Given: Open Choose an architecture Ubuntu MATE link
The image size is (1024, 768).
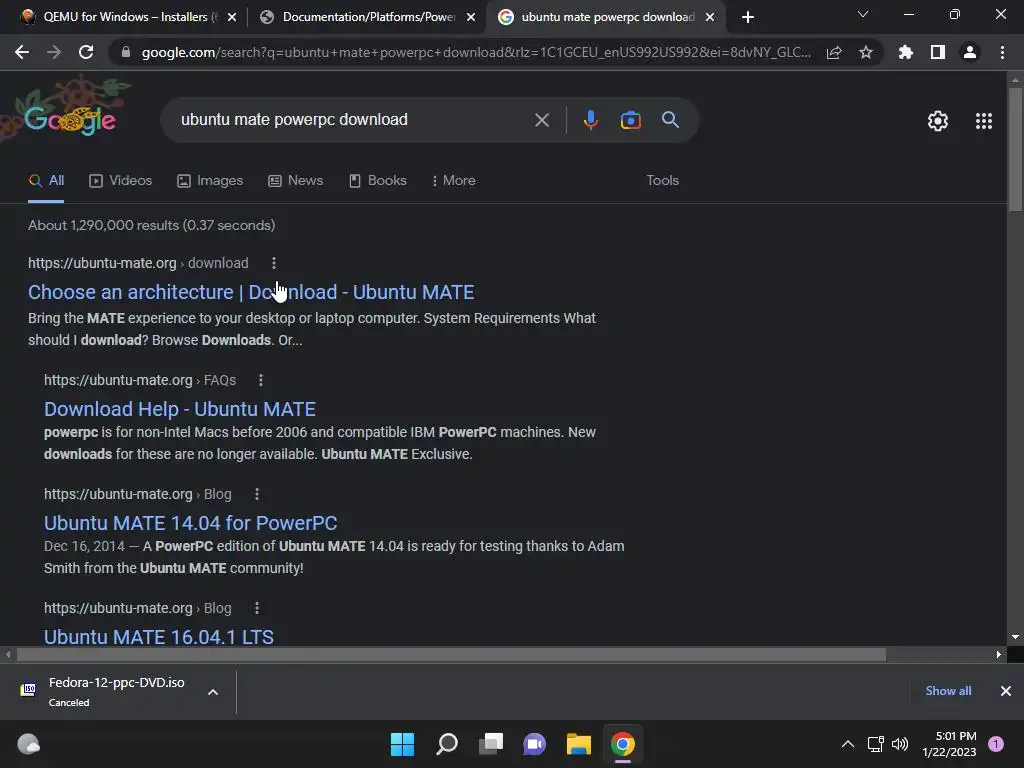Looking at the screenshot, I should (251, 292).
